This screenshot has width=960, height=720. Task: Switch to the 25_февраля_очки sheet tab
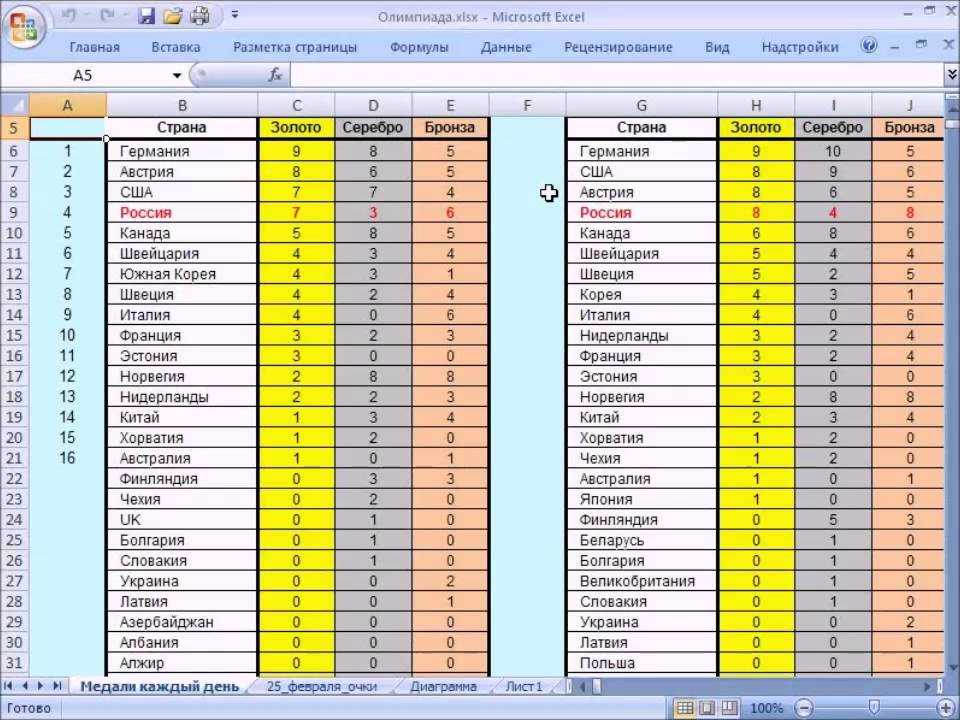pos(322,686)
